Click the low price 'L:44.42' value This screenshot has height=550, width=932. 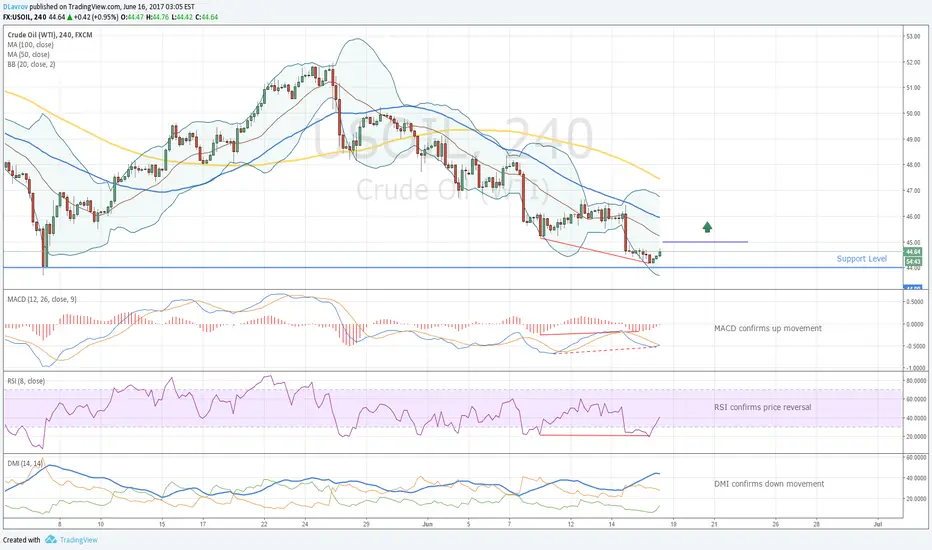pos(181,17)
